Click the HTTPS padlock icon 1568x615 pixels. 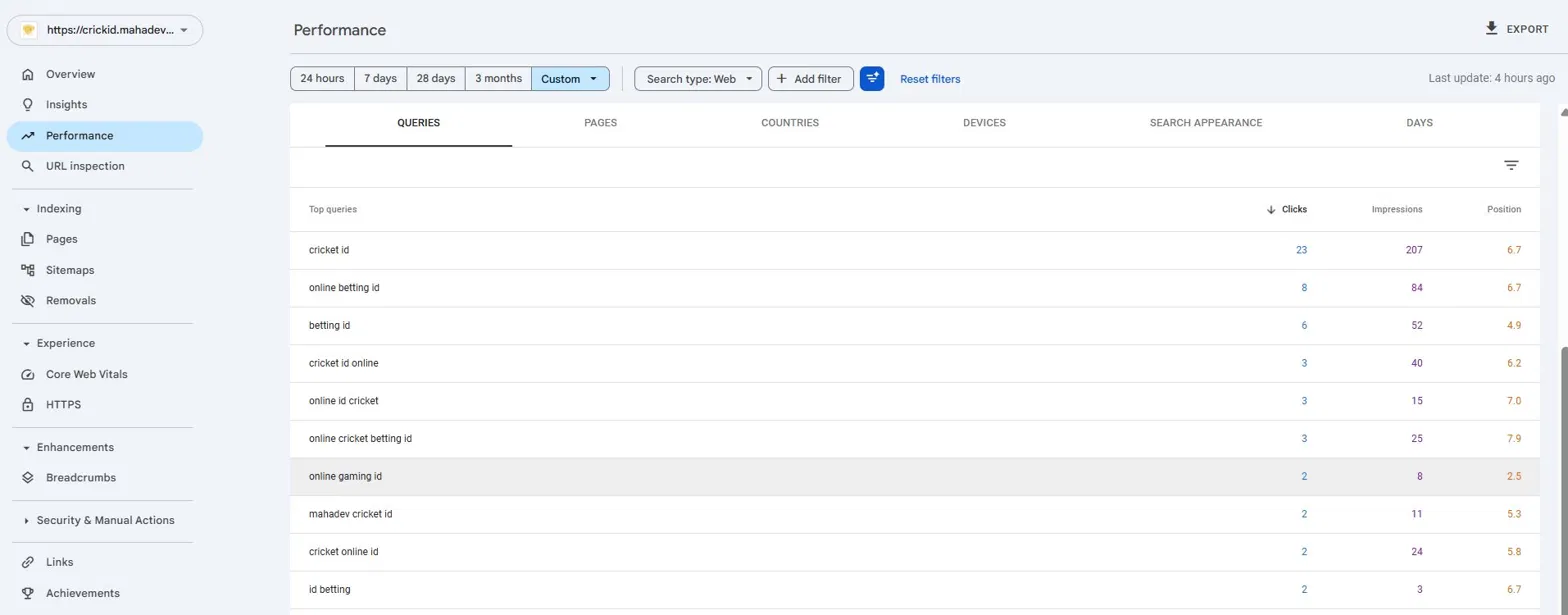(27, 405)
